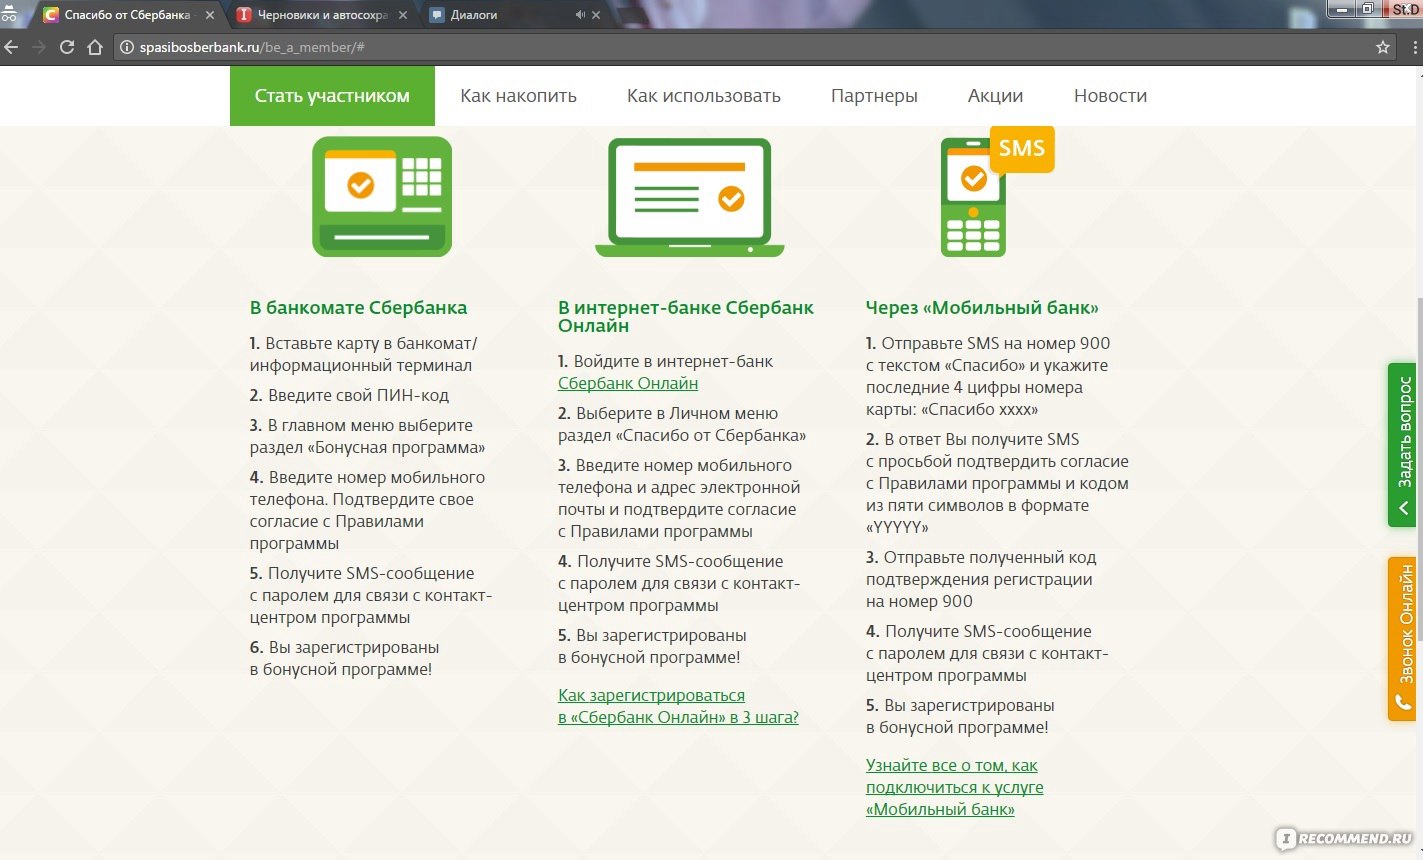Open the Задать вопрос side tab
Screen dimensions: 1423x860
tap(1402, 445)
